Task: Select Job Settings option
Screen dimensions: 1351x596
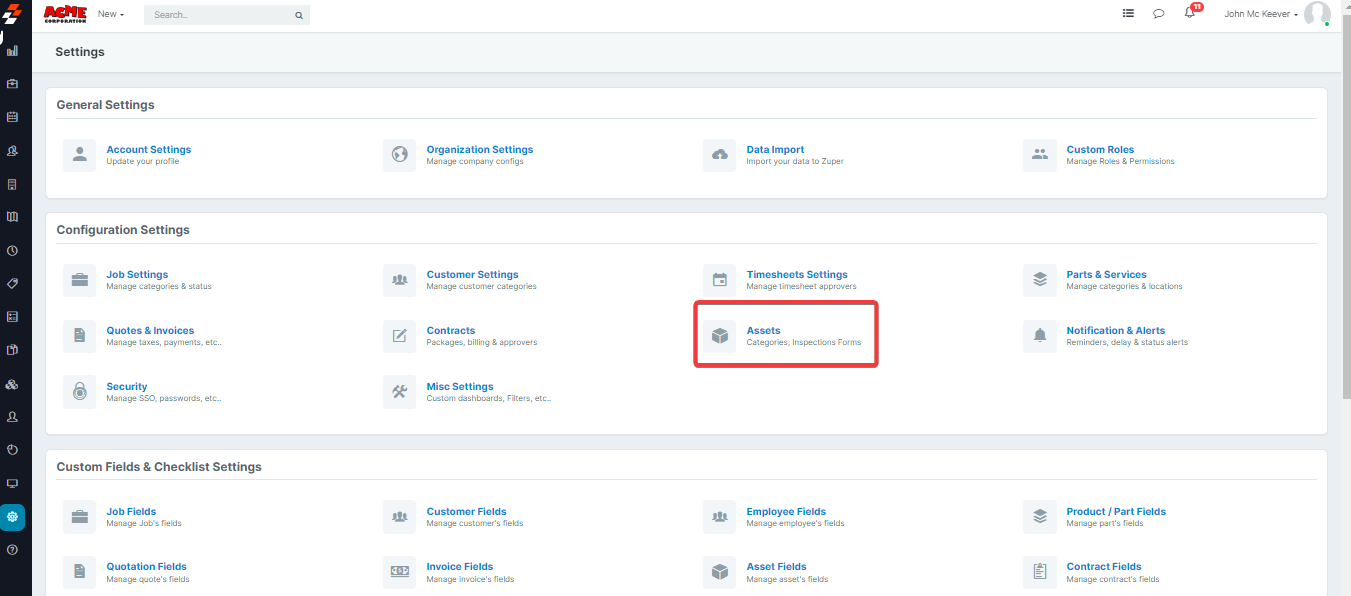Action: pos(137,275)
